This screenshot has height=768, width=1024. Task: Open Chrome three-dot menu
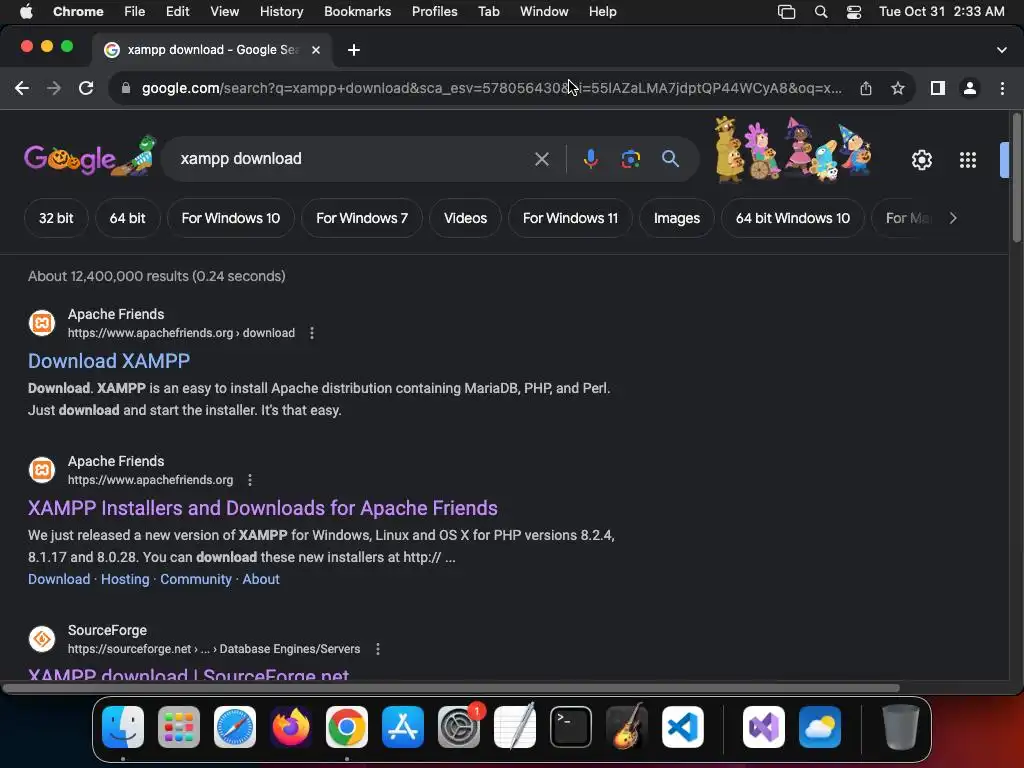pos(1002,88)
